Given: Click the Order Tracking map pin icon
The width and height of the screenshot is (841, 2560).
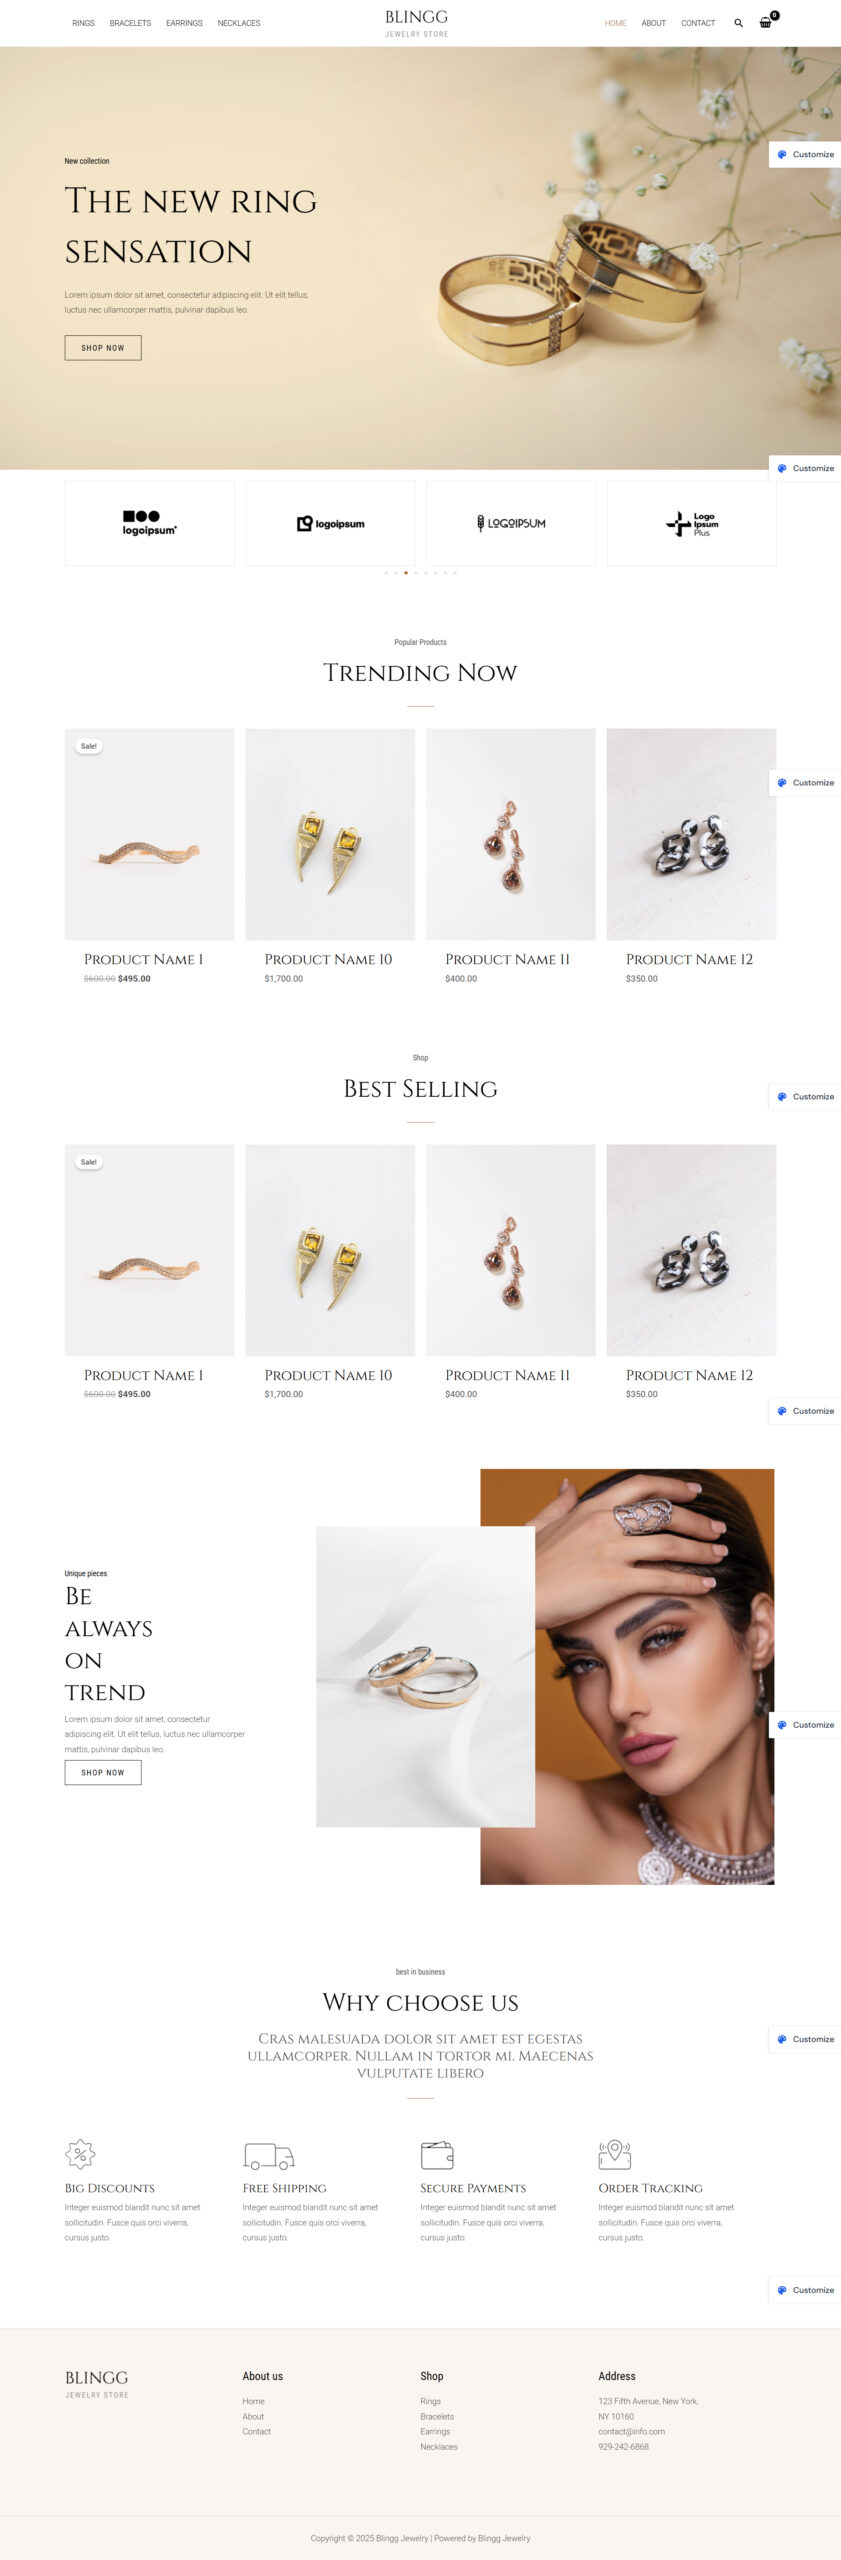Looking at the screenshot, I should [x=614, y=2153].
